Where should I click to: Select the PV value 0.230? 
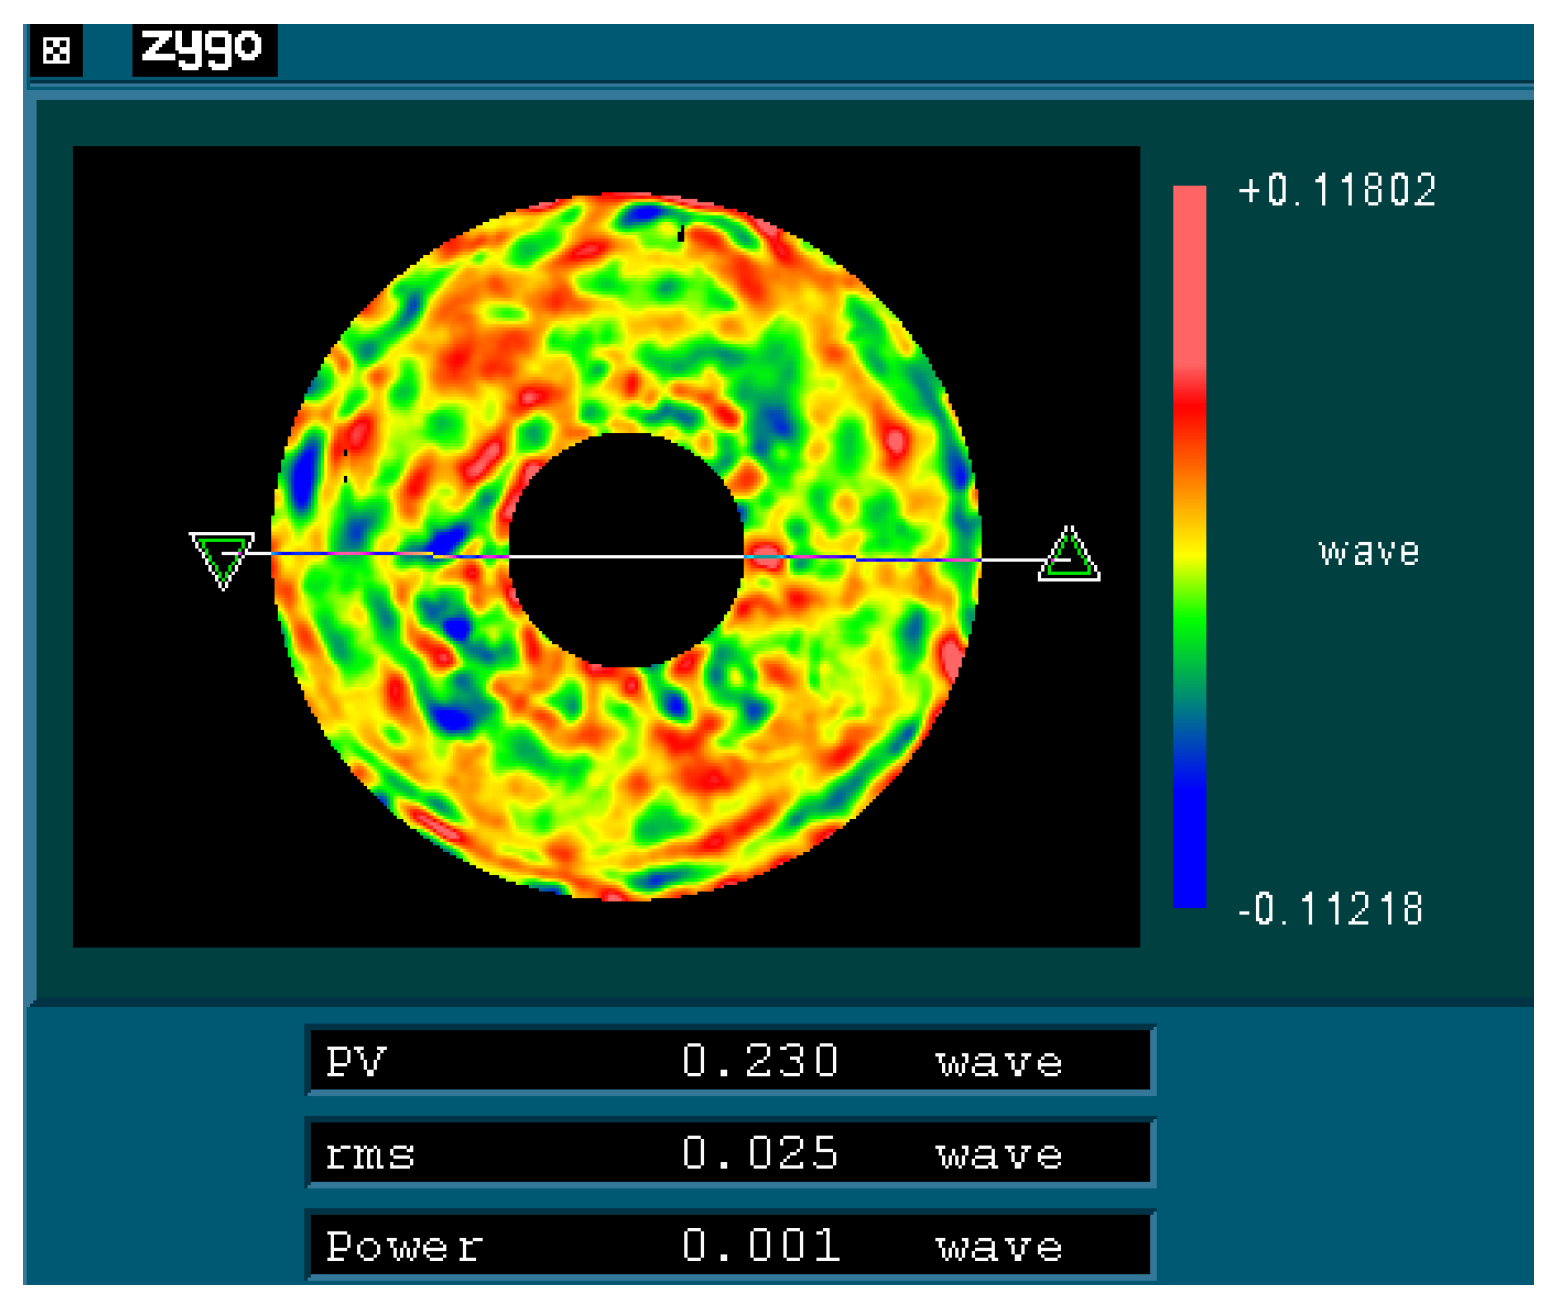(x=760, y=1061)
